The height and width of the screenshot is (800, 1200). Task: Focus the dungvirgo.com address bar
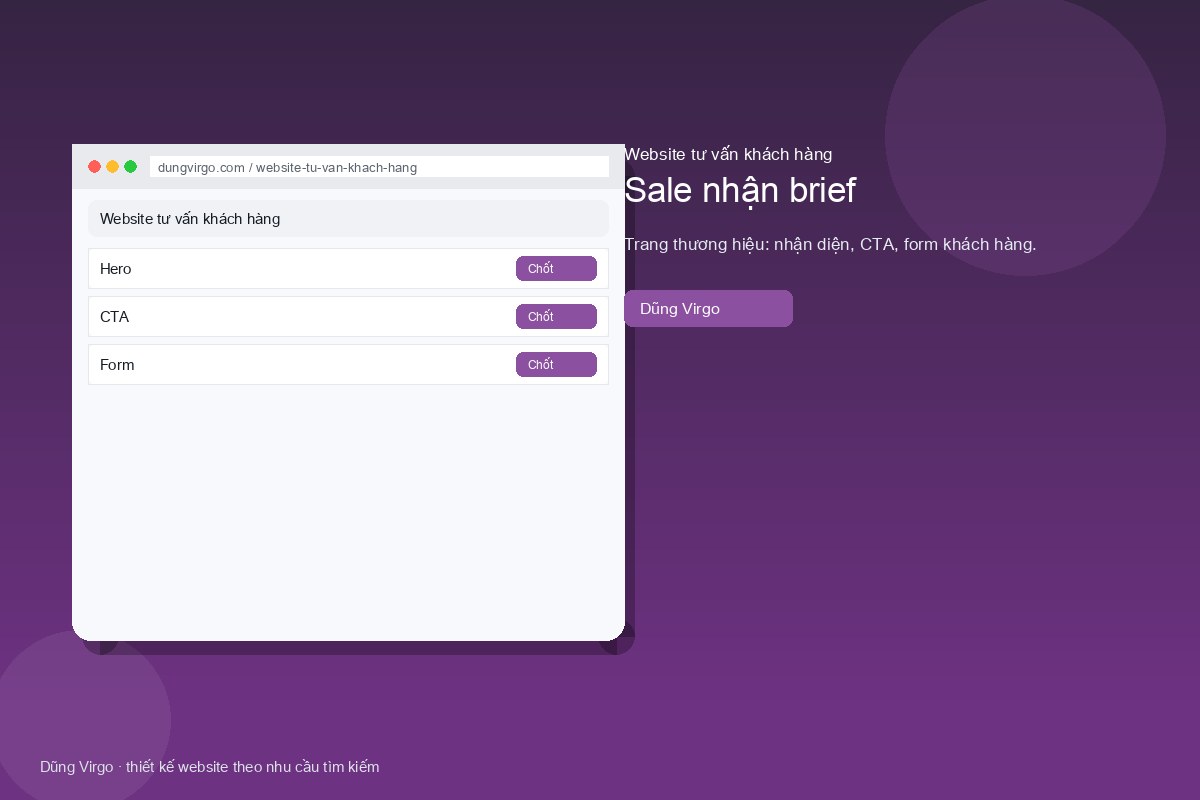tap(379, 167)
